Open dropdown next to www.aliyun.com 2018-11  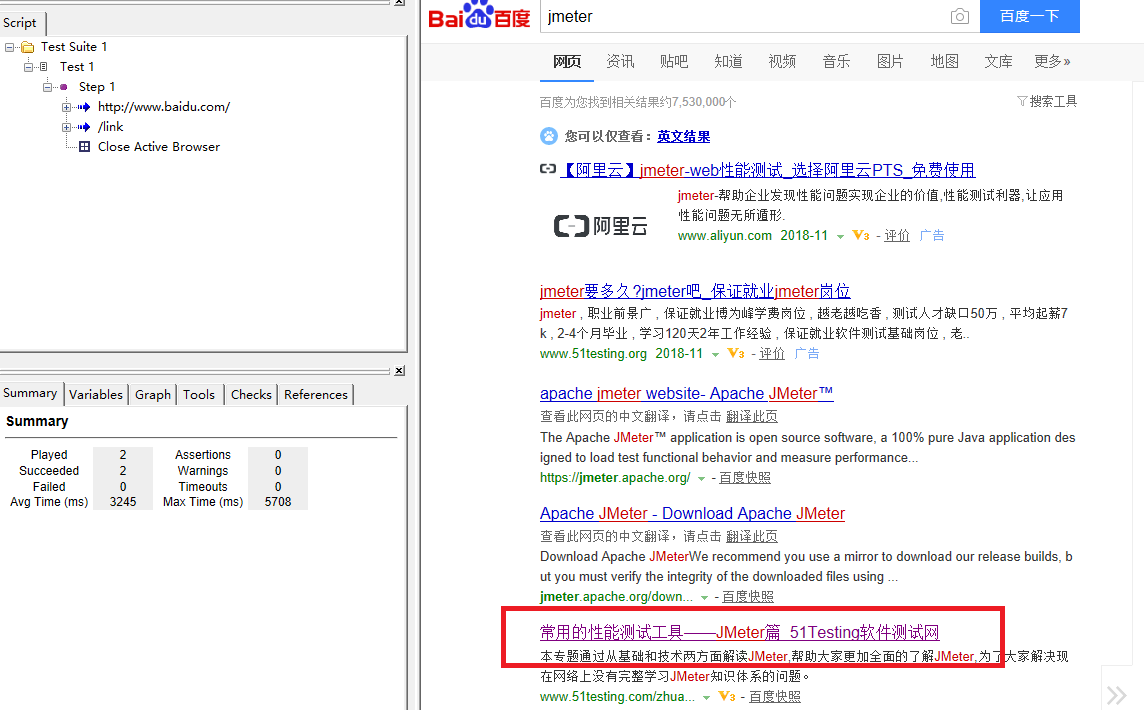tap(840, 236)
